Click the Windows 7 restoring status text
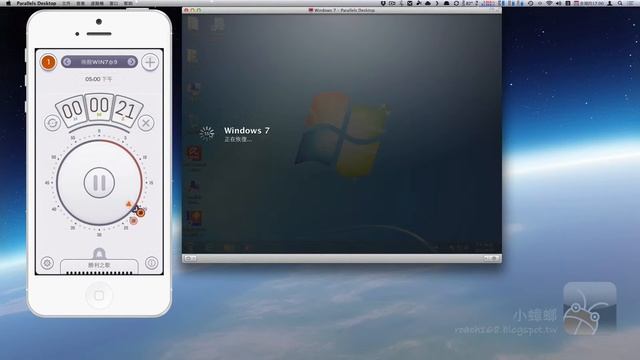Image resolution: width=640 pixels, height=360 pixels. [238, 140]
